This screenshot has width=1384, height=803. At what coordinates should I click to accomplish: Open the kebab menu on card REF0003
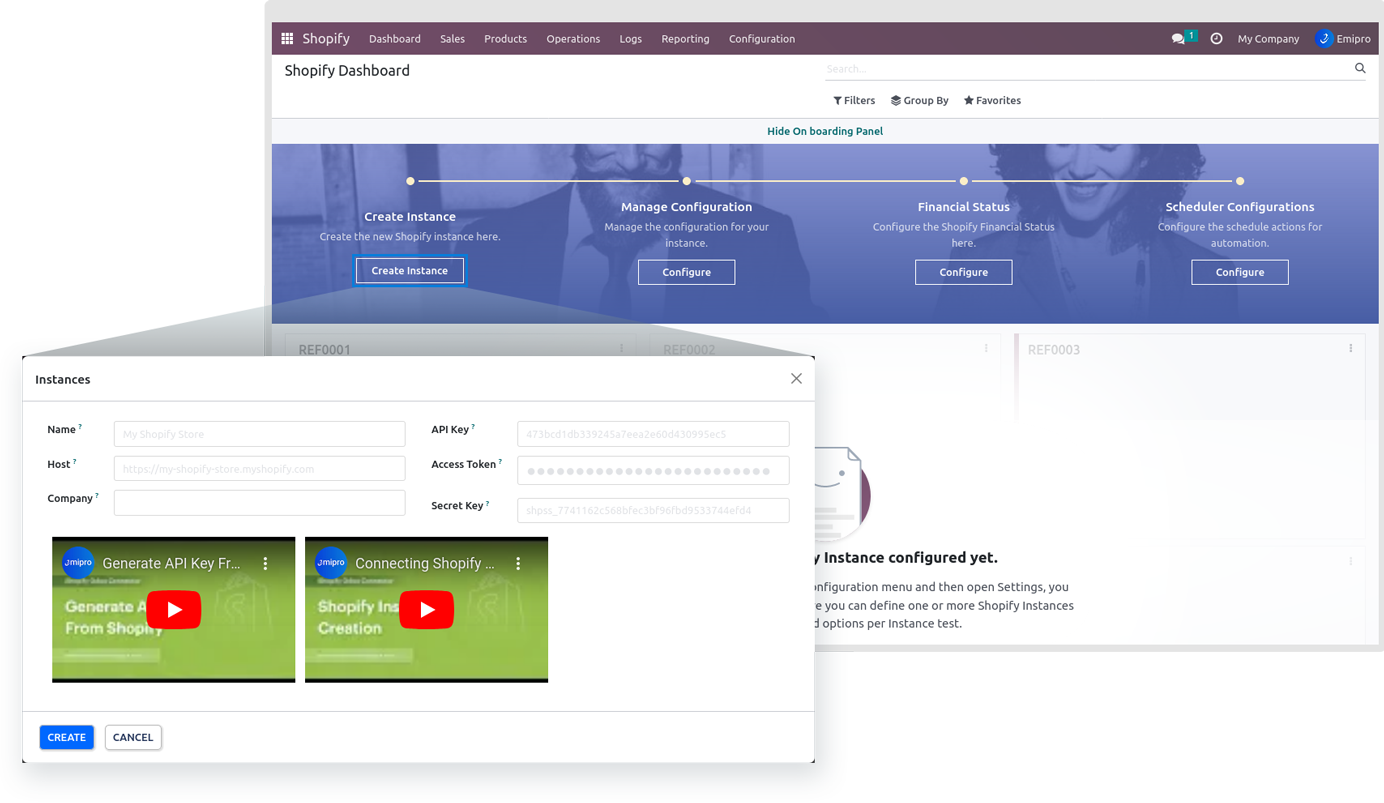pos(1350,348)
